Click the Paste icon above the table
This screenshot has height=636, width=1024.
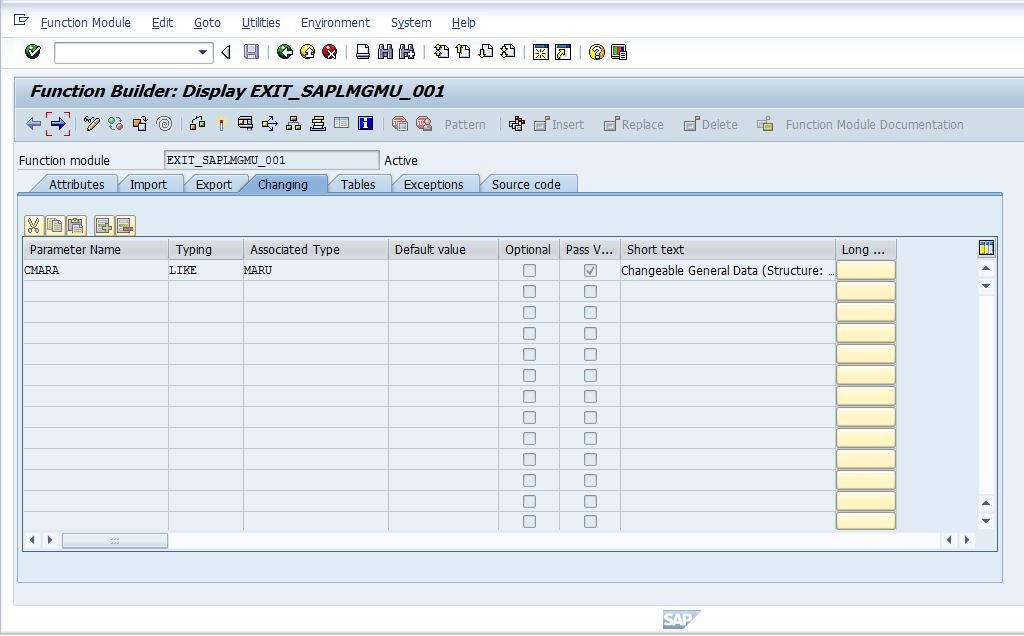[76, 226]
